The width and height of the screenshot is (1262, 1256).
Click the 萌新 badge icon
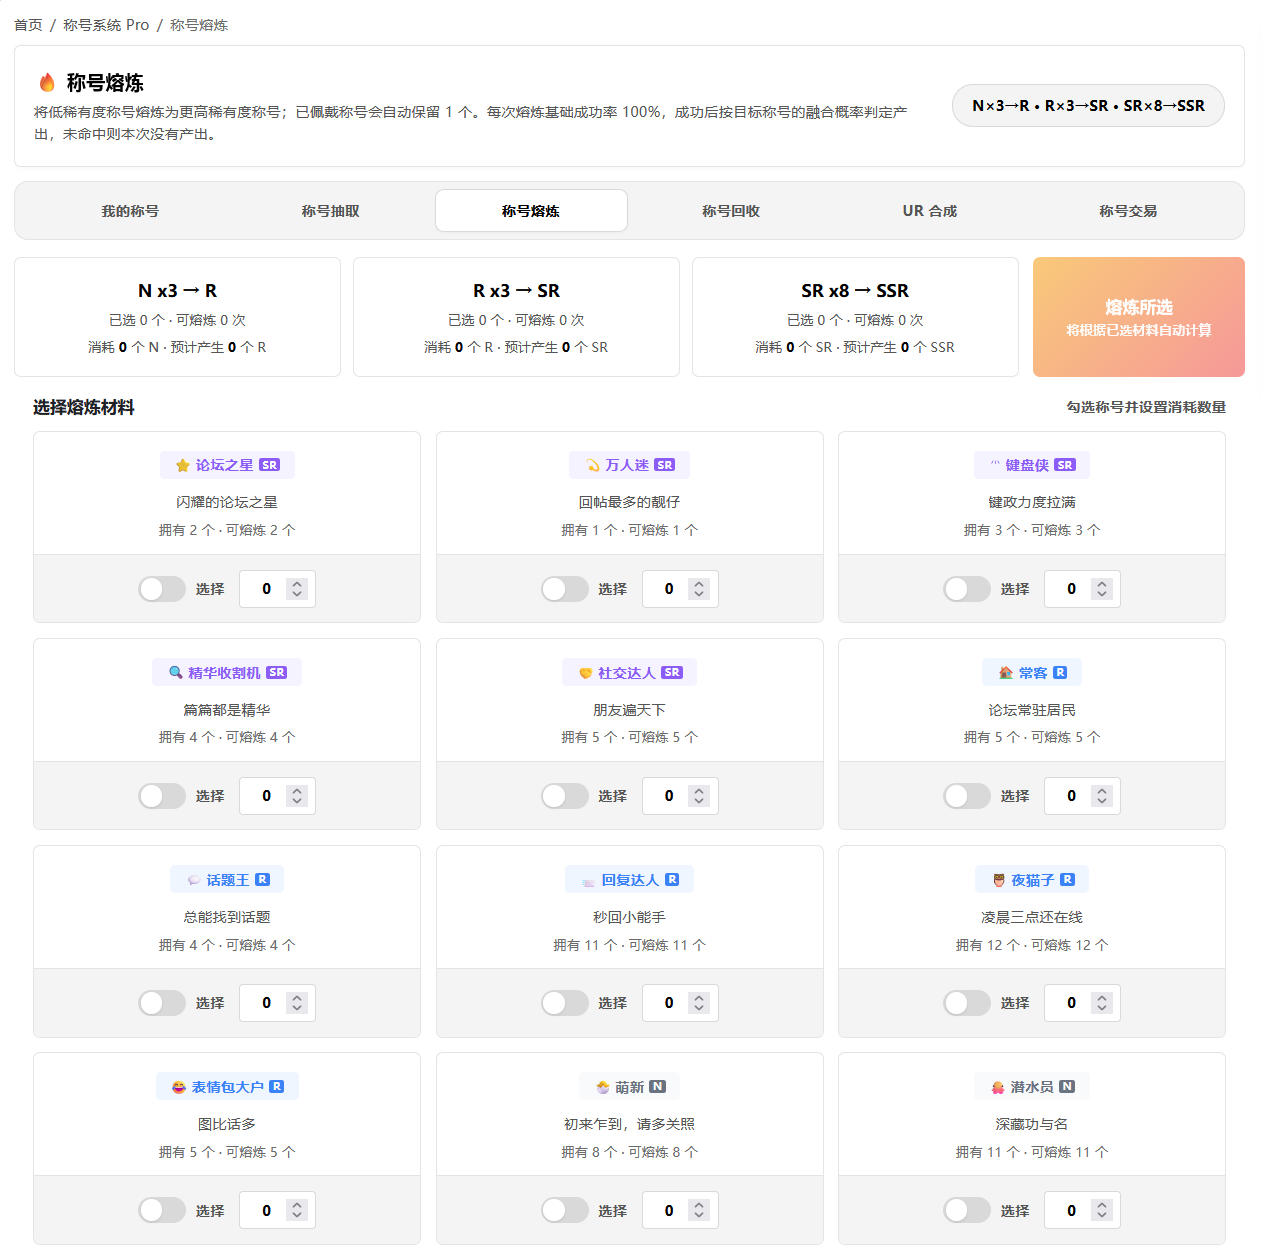[x=602, y=1087]
